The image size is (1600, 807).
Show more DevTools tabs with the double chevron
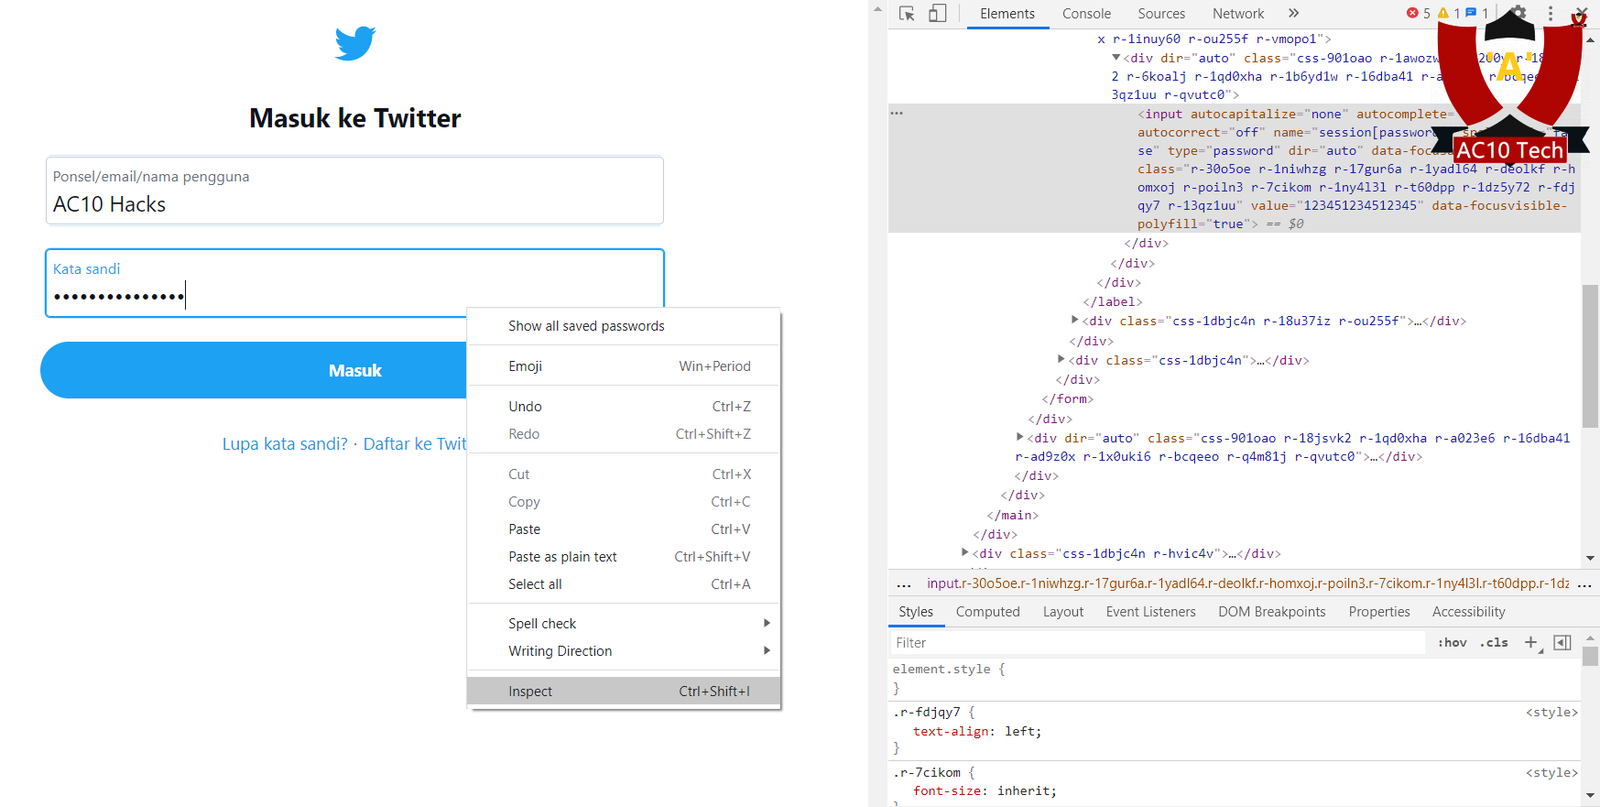click(x=1293, y=14)
